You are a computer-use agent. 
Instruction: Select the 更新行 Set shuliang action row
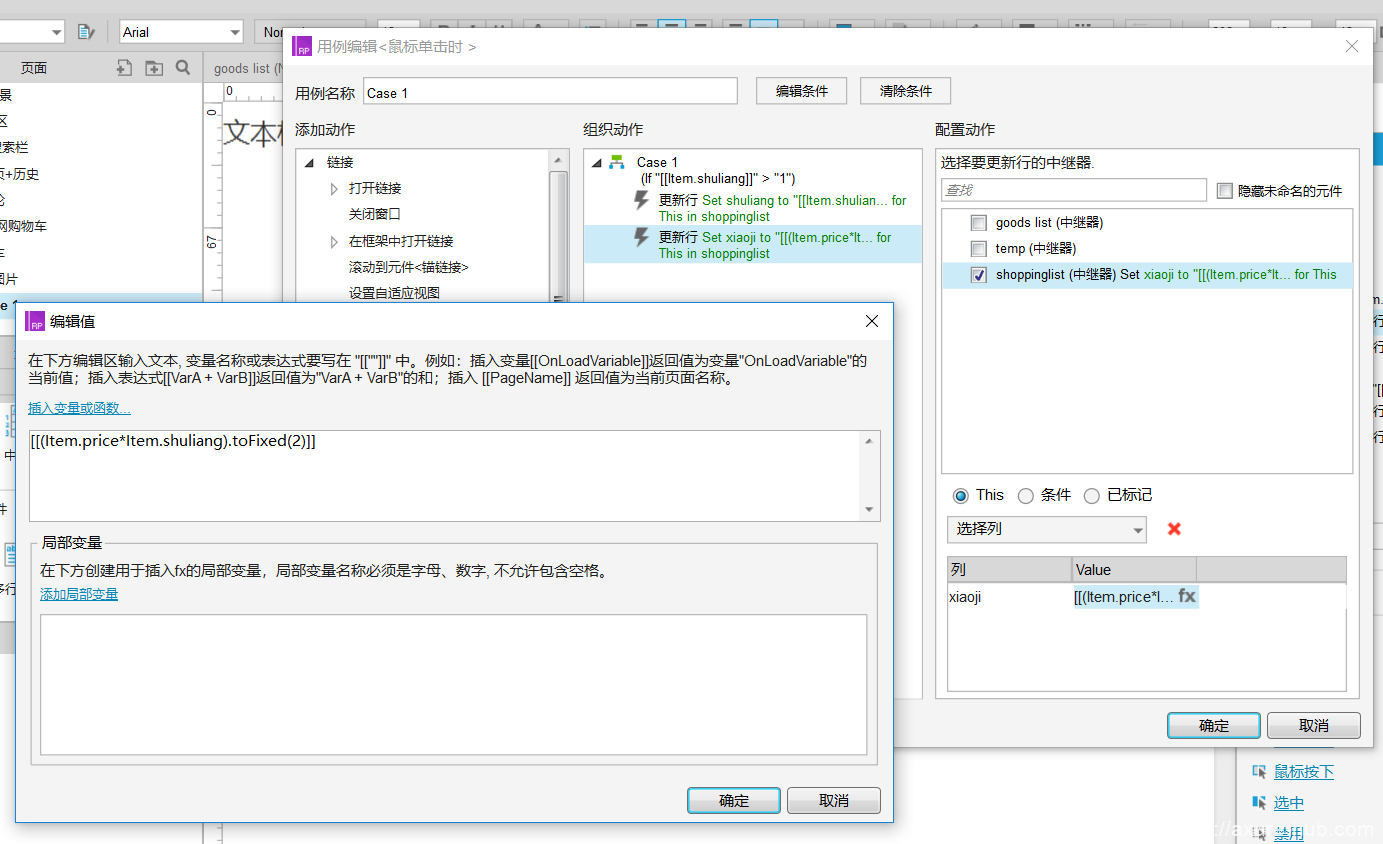pos(752,208)
